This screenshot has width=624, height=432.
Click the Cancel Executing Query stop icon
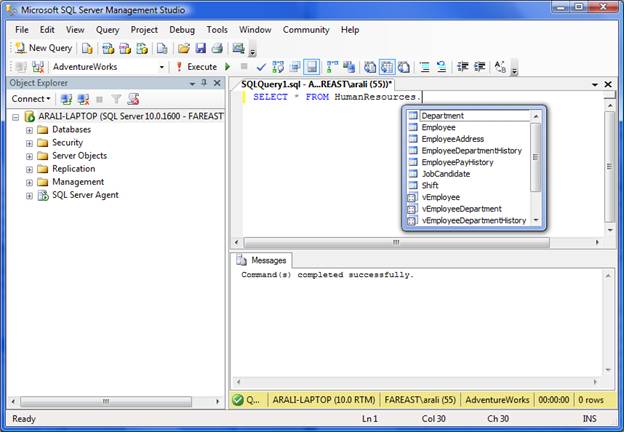[244, 67]
